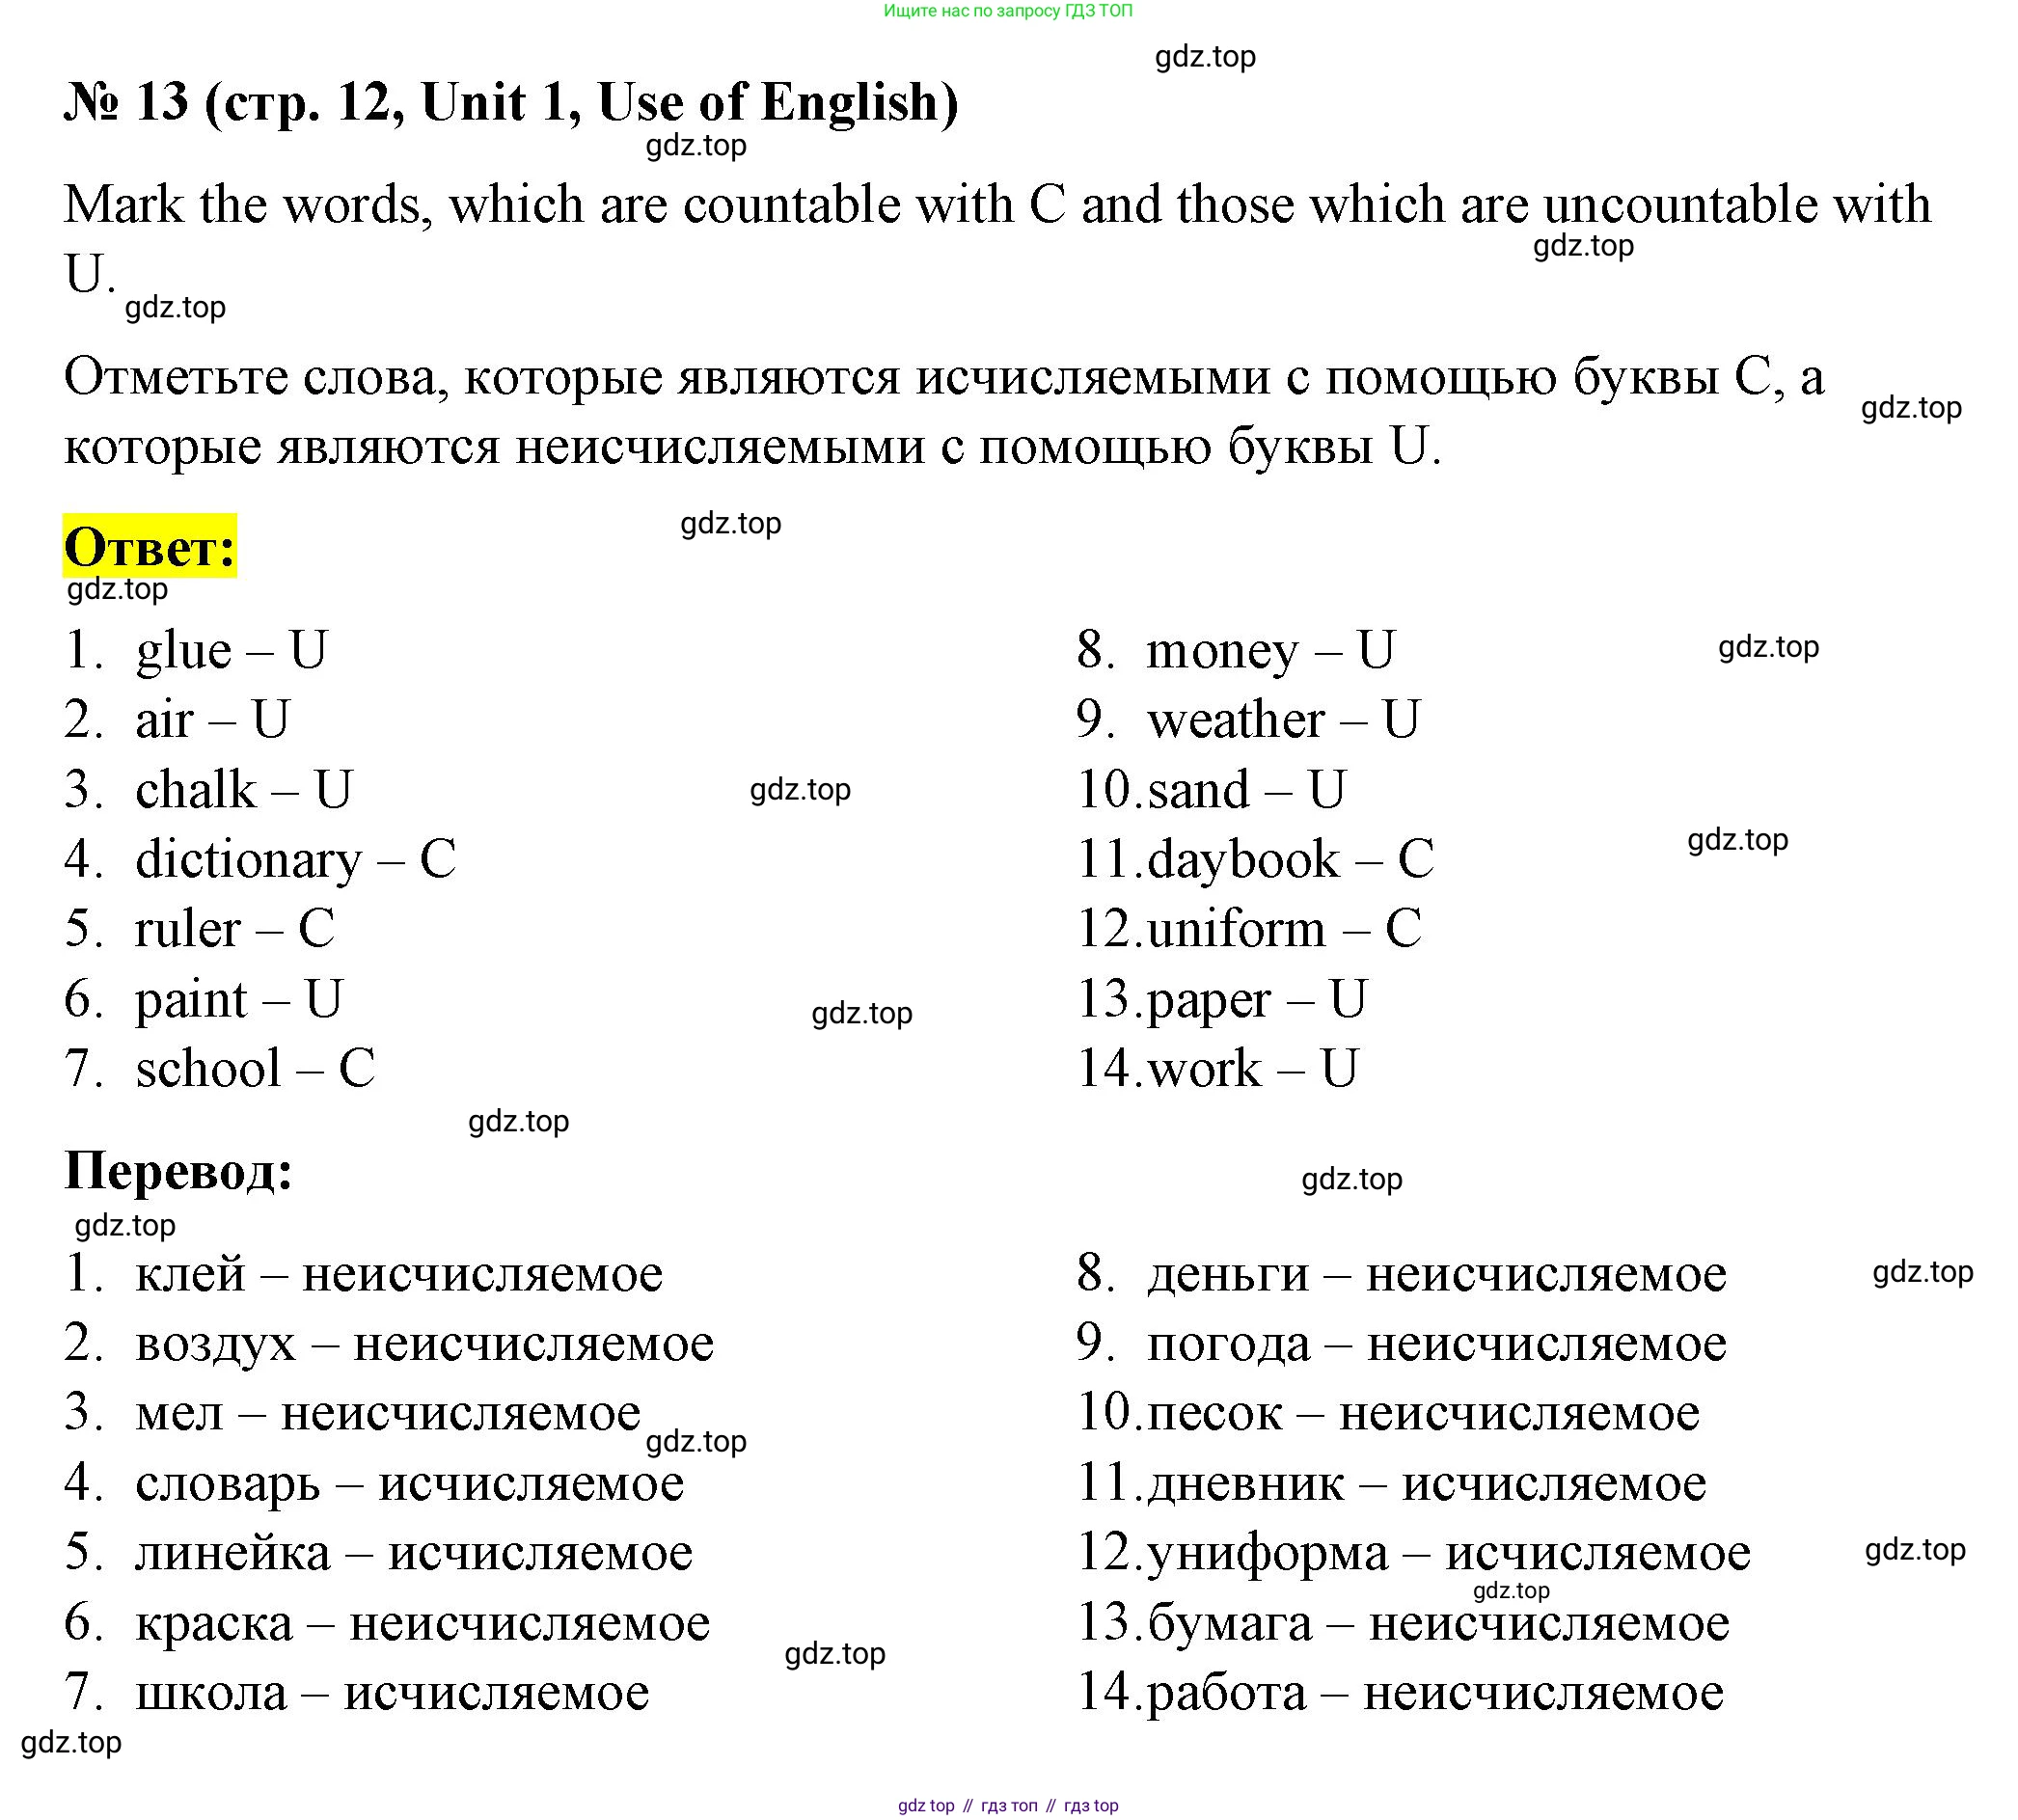Click the highlighted Ответ: label
Viewport: 2018px width, 1820px height.
tap(150, 547)
